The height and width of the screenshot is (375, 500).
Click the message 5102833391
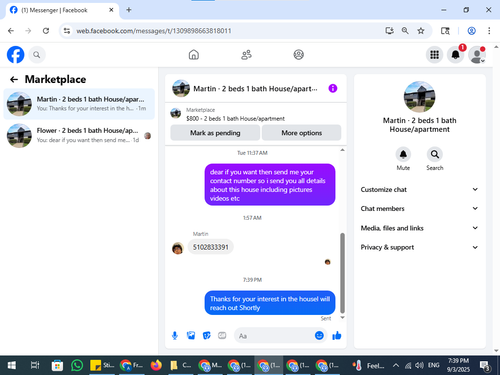[211, 247]
